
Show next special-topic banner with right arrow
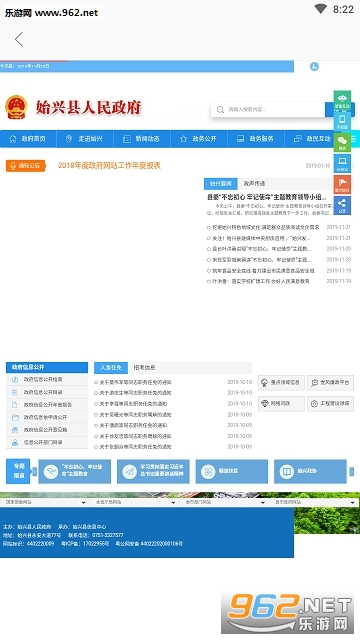(x=351, y=472)
